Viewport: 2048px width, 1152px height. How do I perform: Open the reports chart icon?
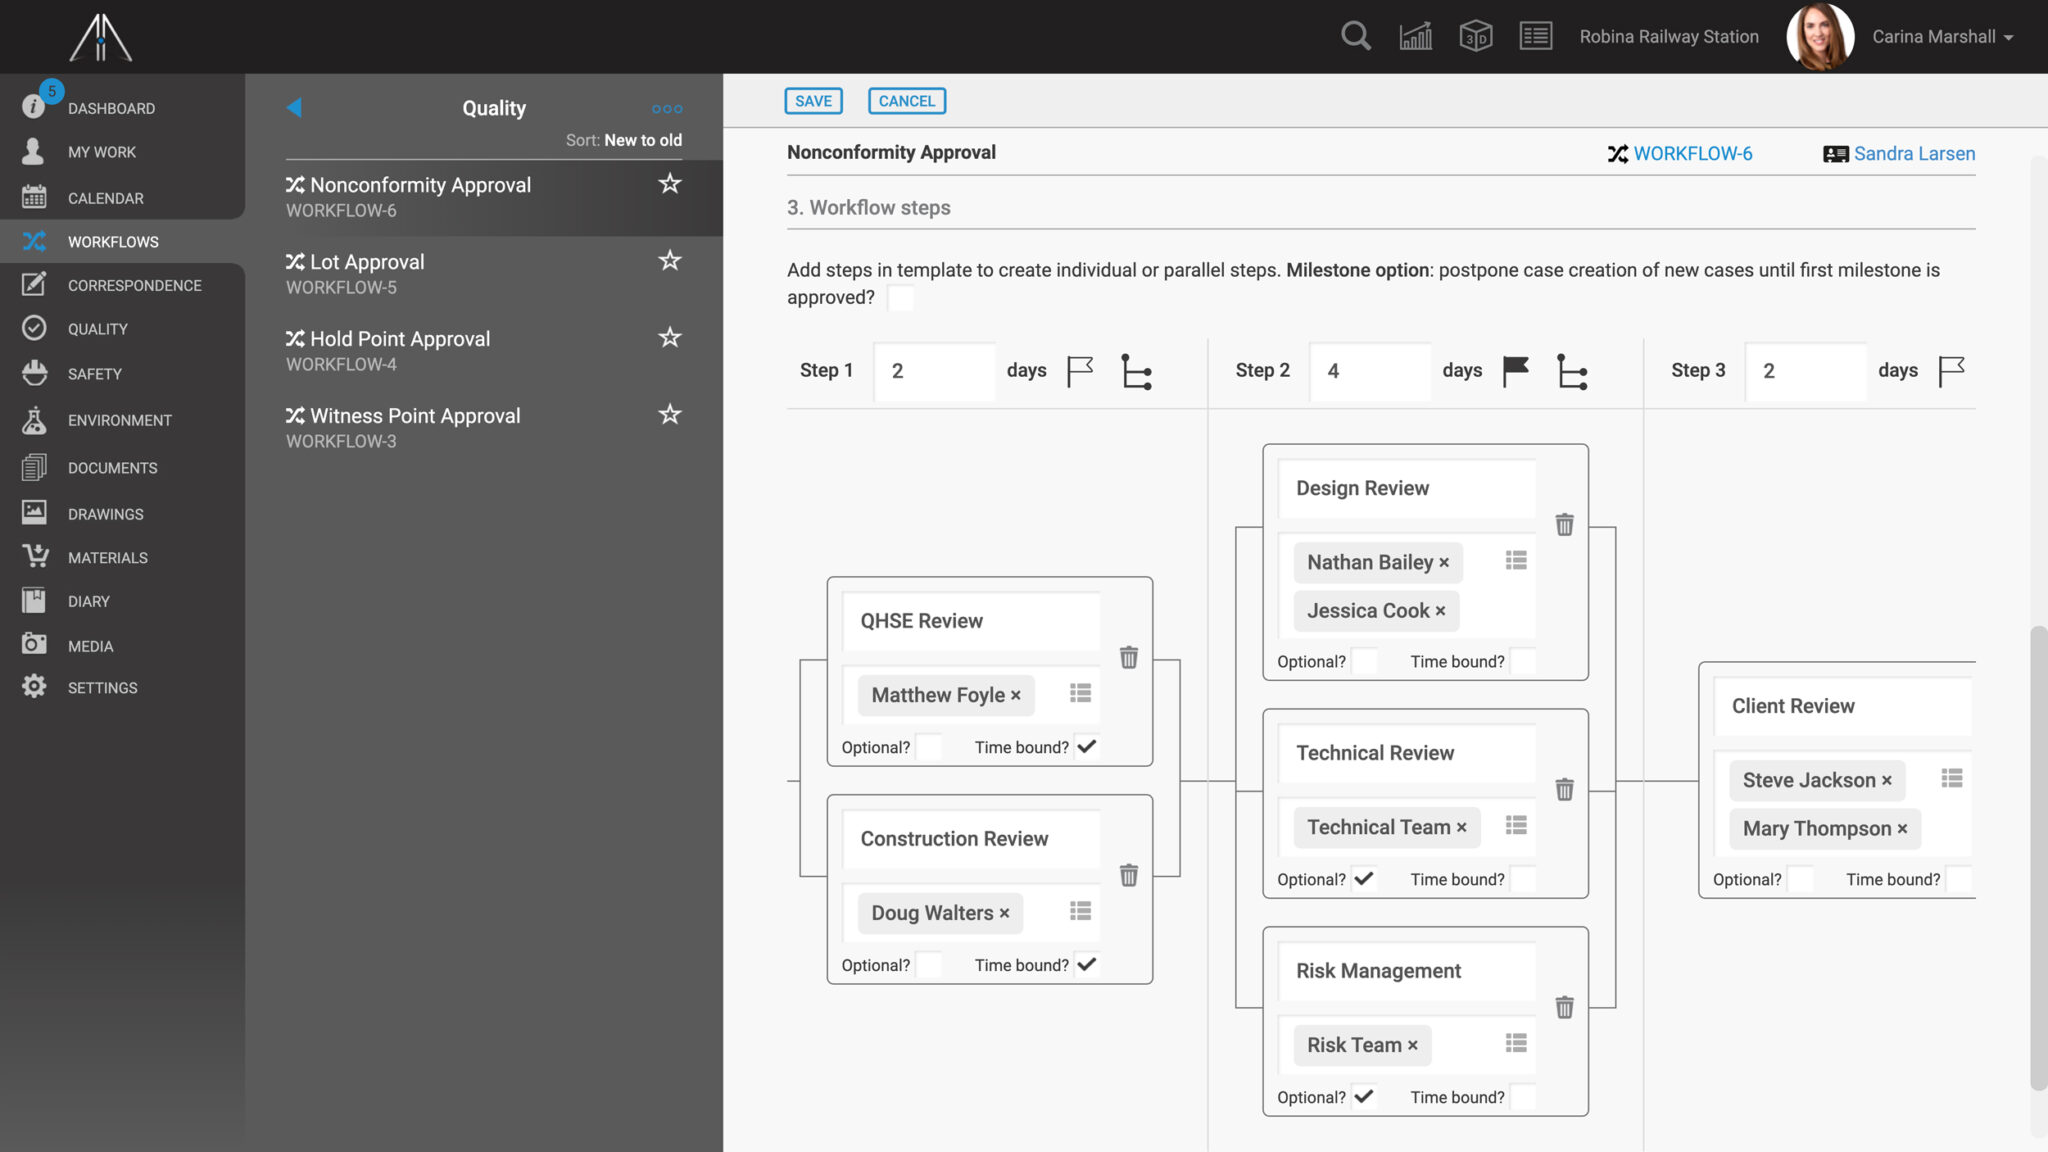tap(1415, 37)
